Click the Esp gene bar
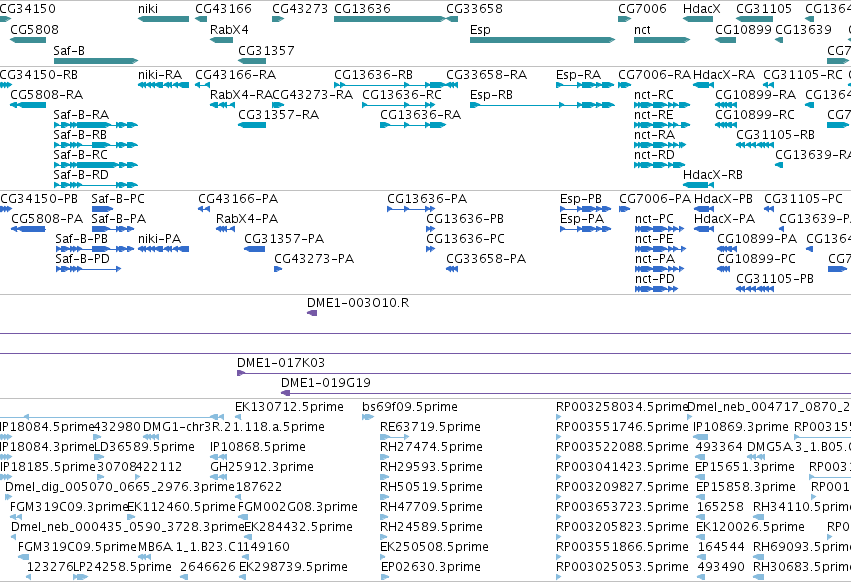The width and height of the screenshot is (851, 582). point(542,40)
